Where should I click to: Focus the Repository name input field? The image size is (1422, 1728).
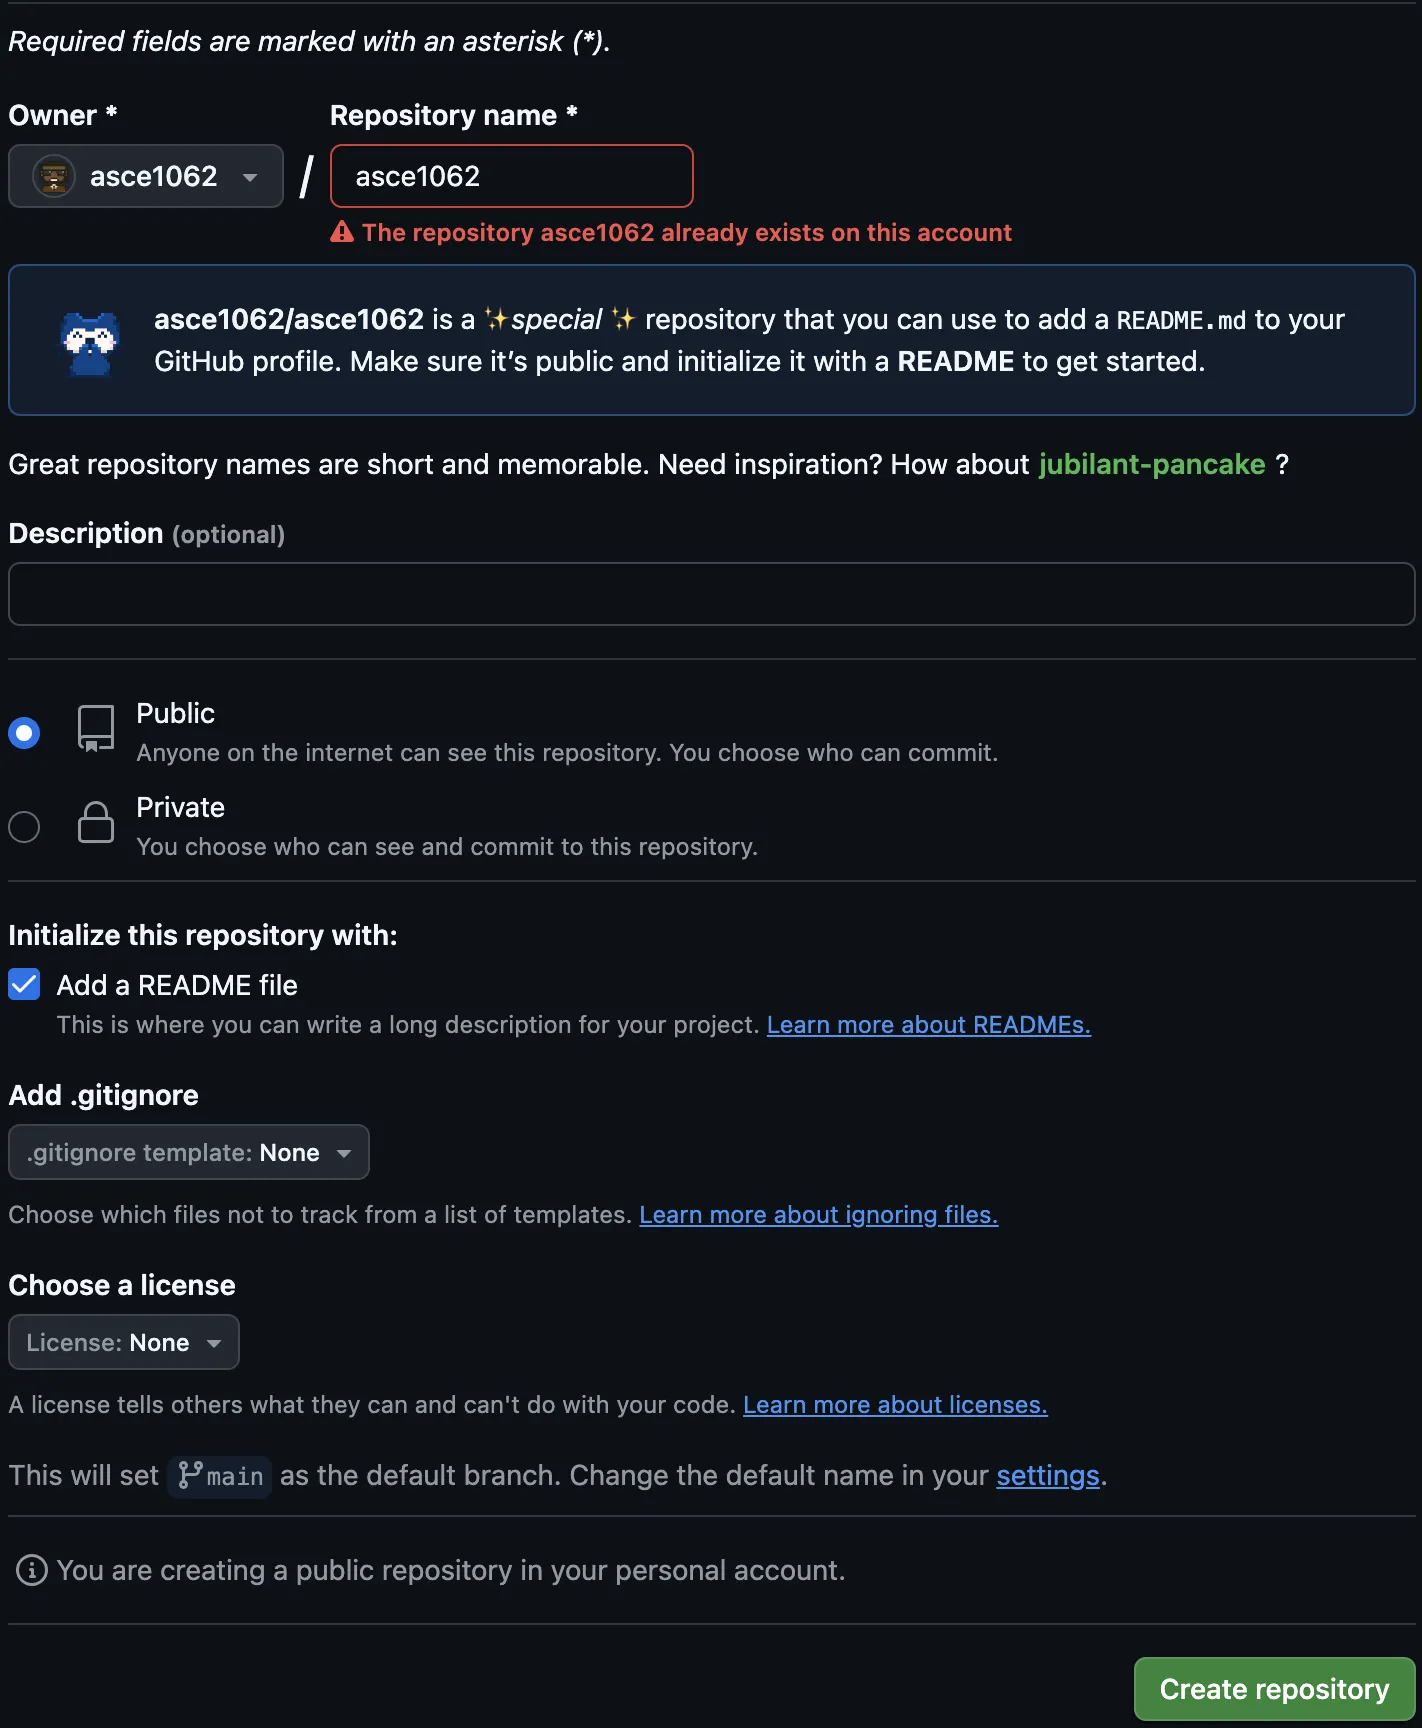(x=511, y=176)
